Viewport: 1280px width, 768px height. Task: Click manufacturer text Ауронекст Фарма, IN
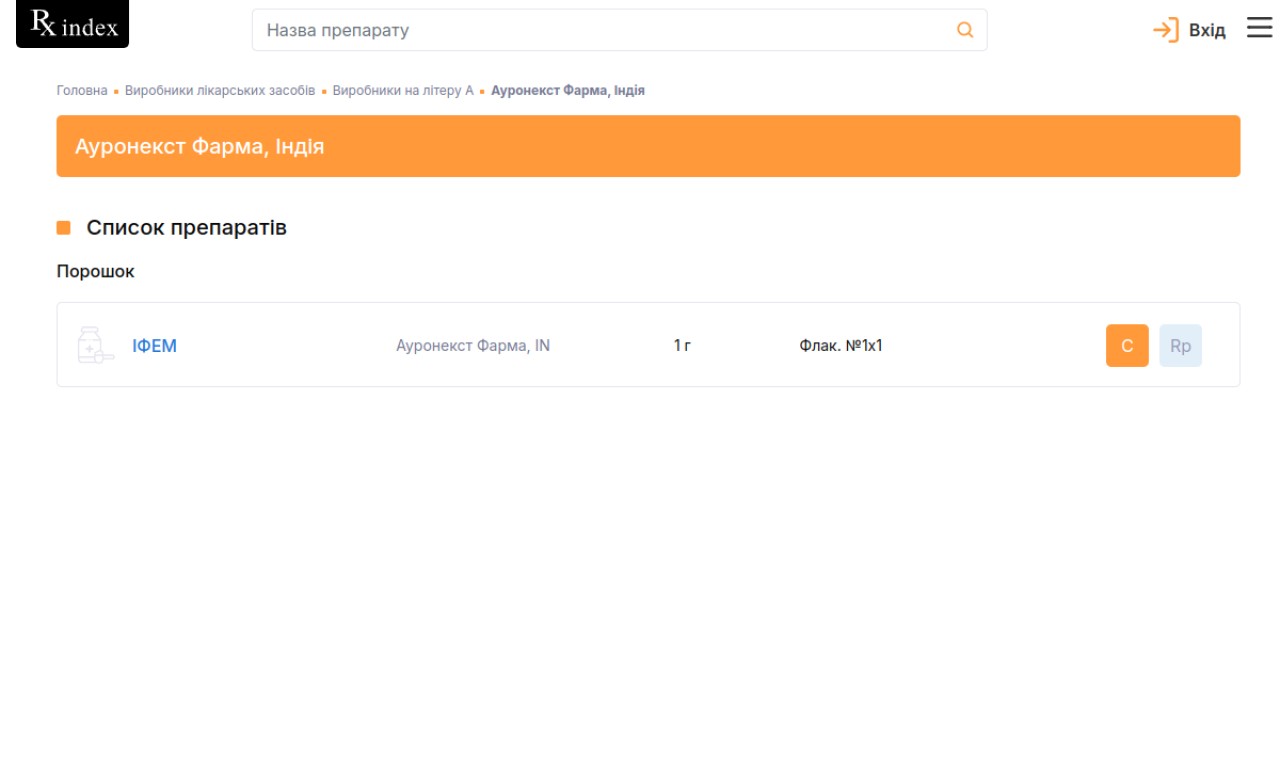(x=473, y=346)
